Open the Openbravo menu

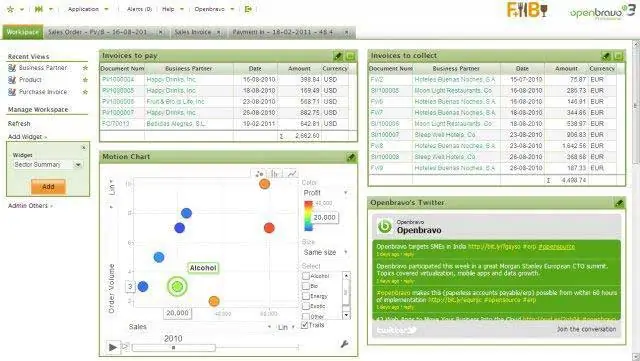point(214,9)
